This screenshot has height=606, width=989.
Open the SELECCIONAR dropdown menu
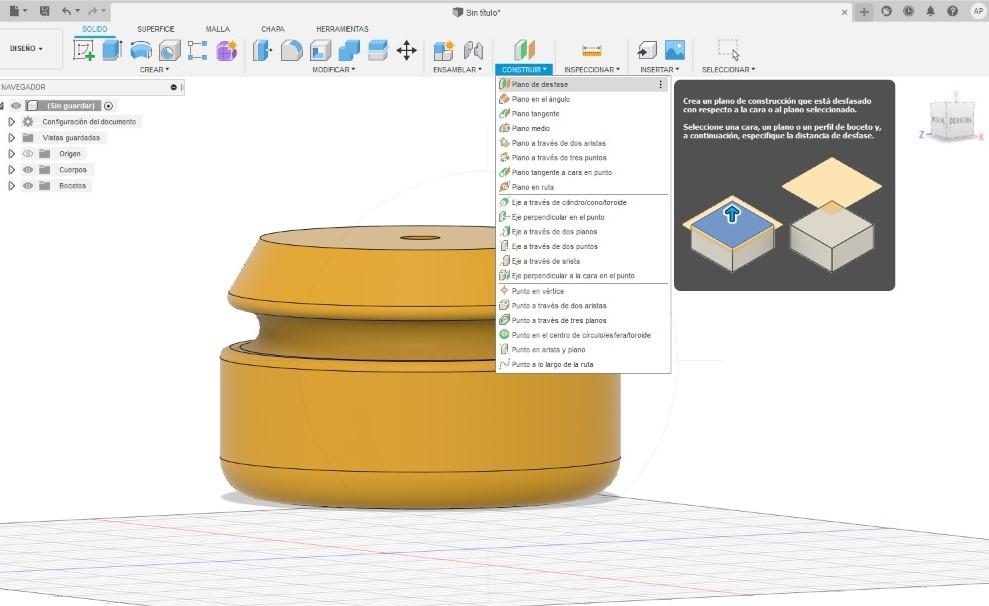click(729, 69)
